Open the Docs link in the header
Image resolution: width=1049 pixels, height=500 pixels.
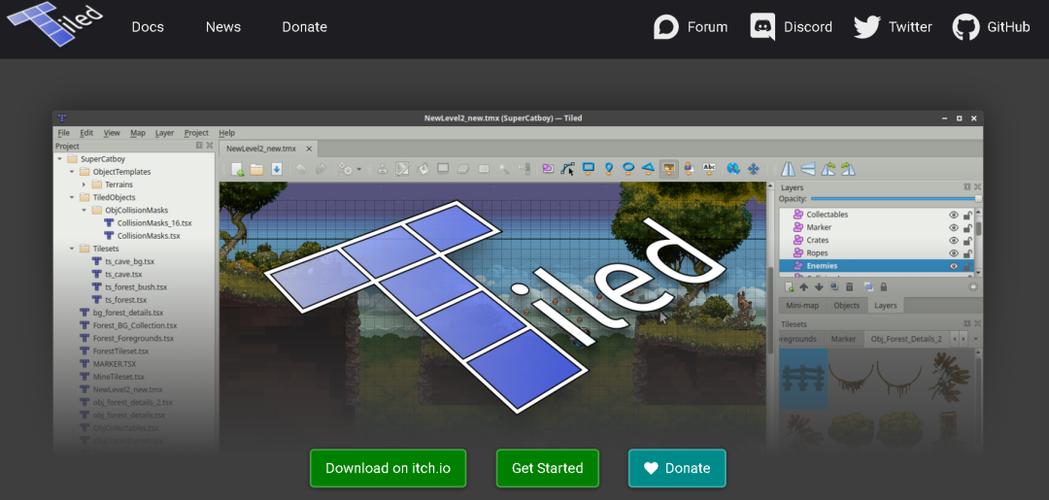point(148,27)
